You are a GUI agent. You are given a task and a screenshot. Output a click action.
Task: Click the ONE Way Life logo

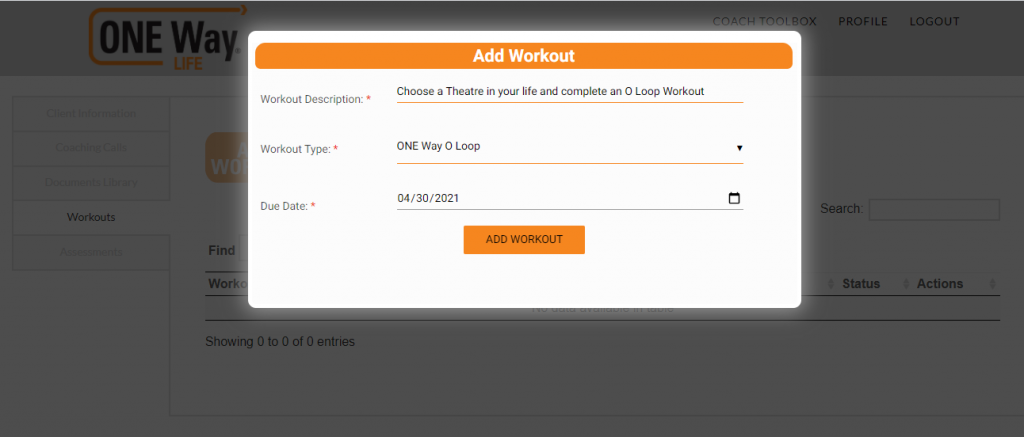tap(167, 38)
